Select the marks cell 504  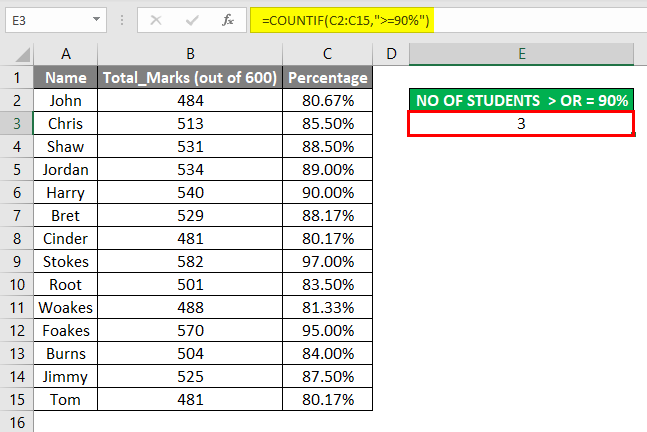pos(190,354)
